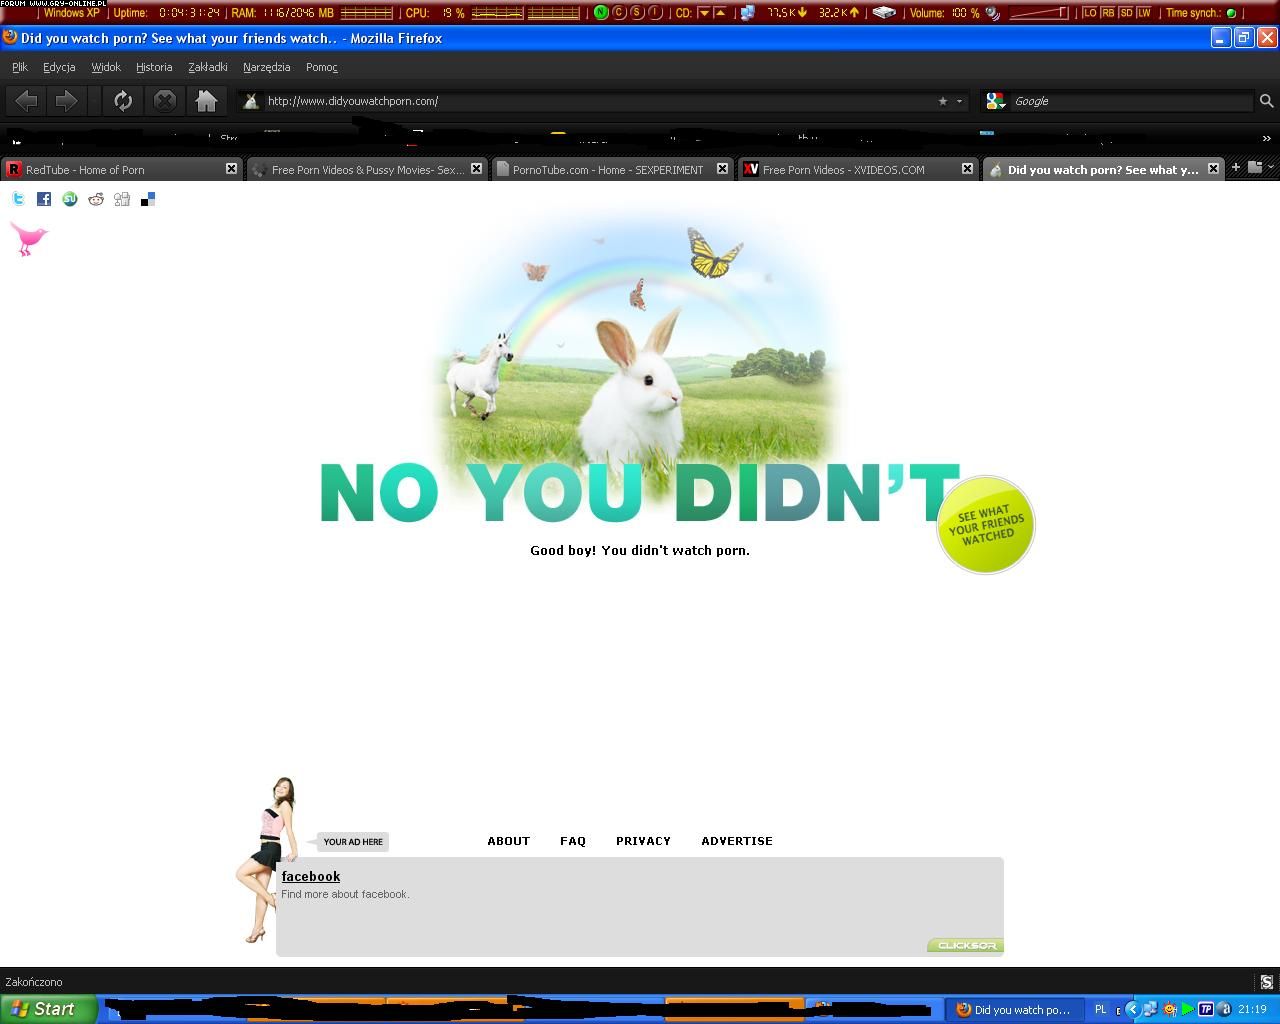Go back to the previous page
Image resolution: width=1280 pixels, height=1024 pixels.
click(x=27, y=101)
